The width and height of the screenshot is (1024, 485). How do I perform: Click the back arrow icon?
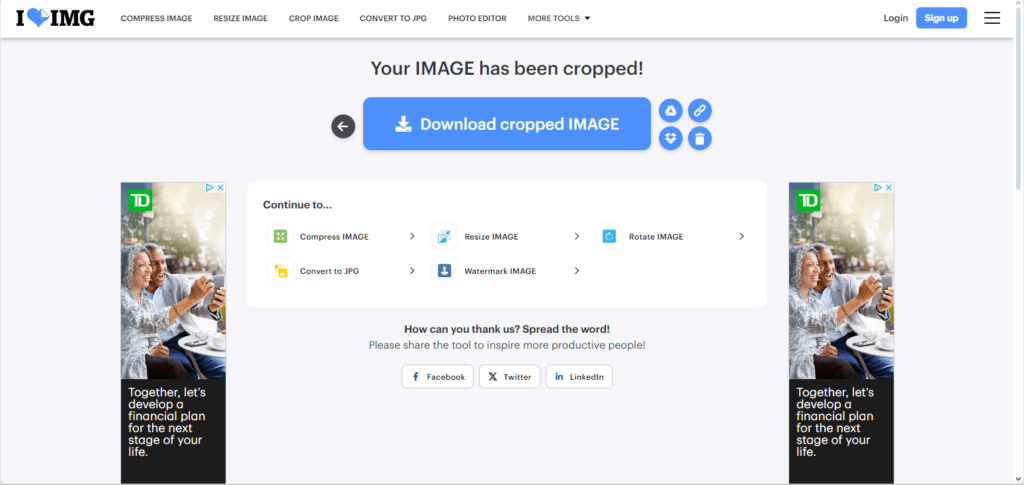click(343, 126)
